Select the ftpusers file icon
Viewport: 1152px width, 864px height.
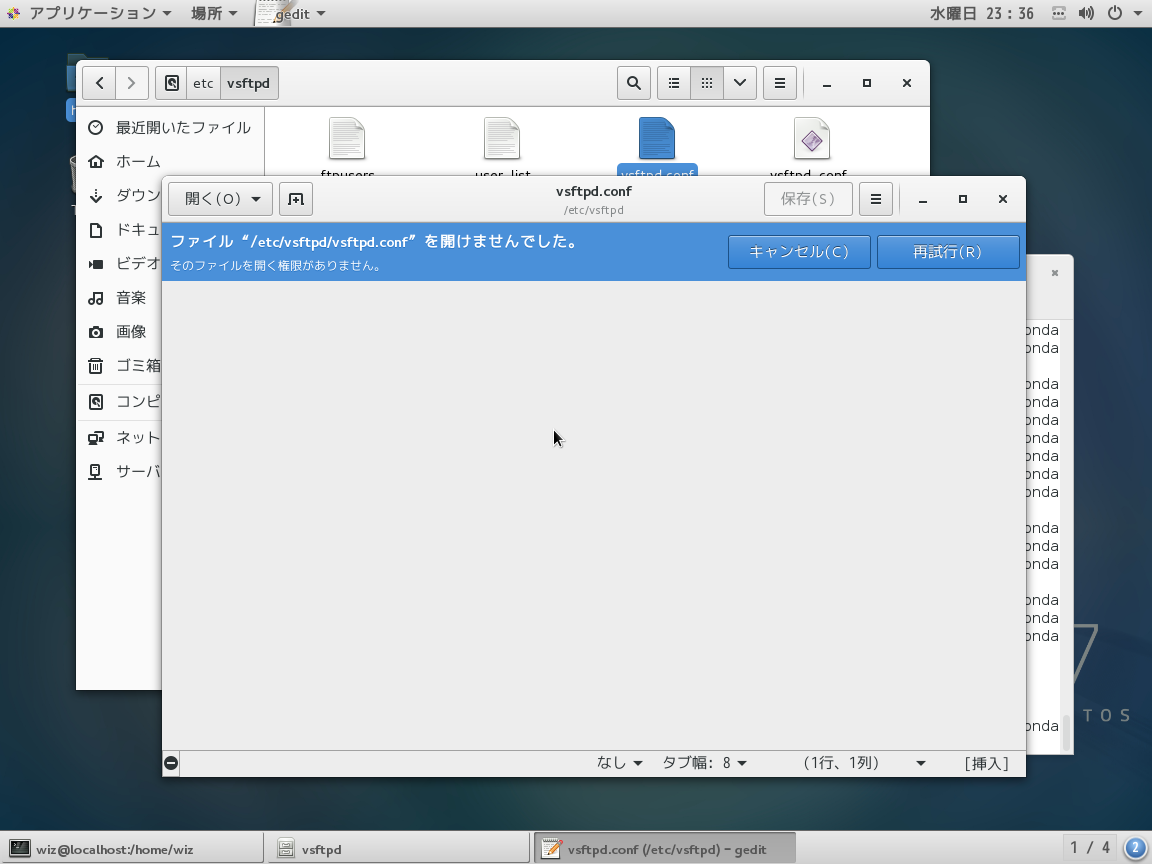[347, 138]
